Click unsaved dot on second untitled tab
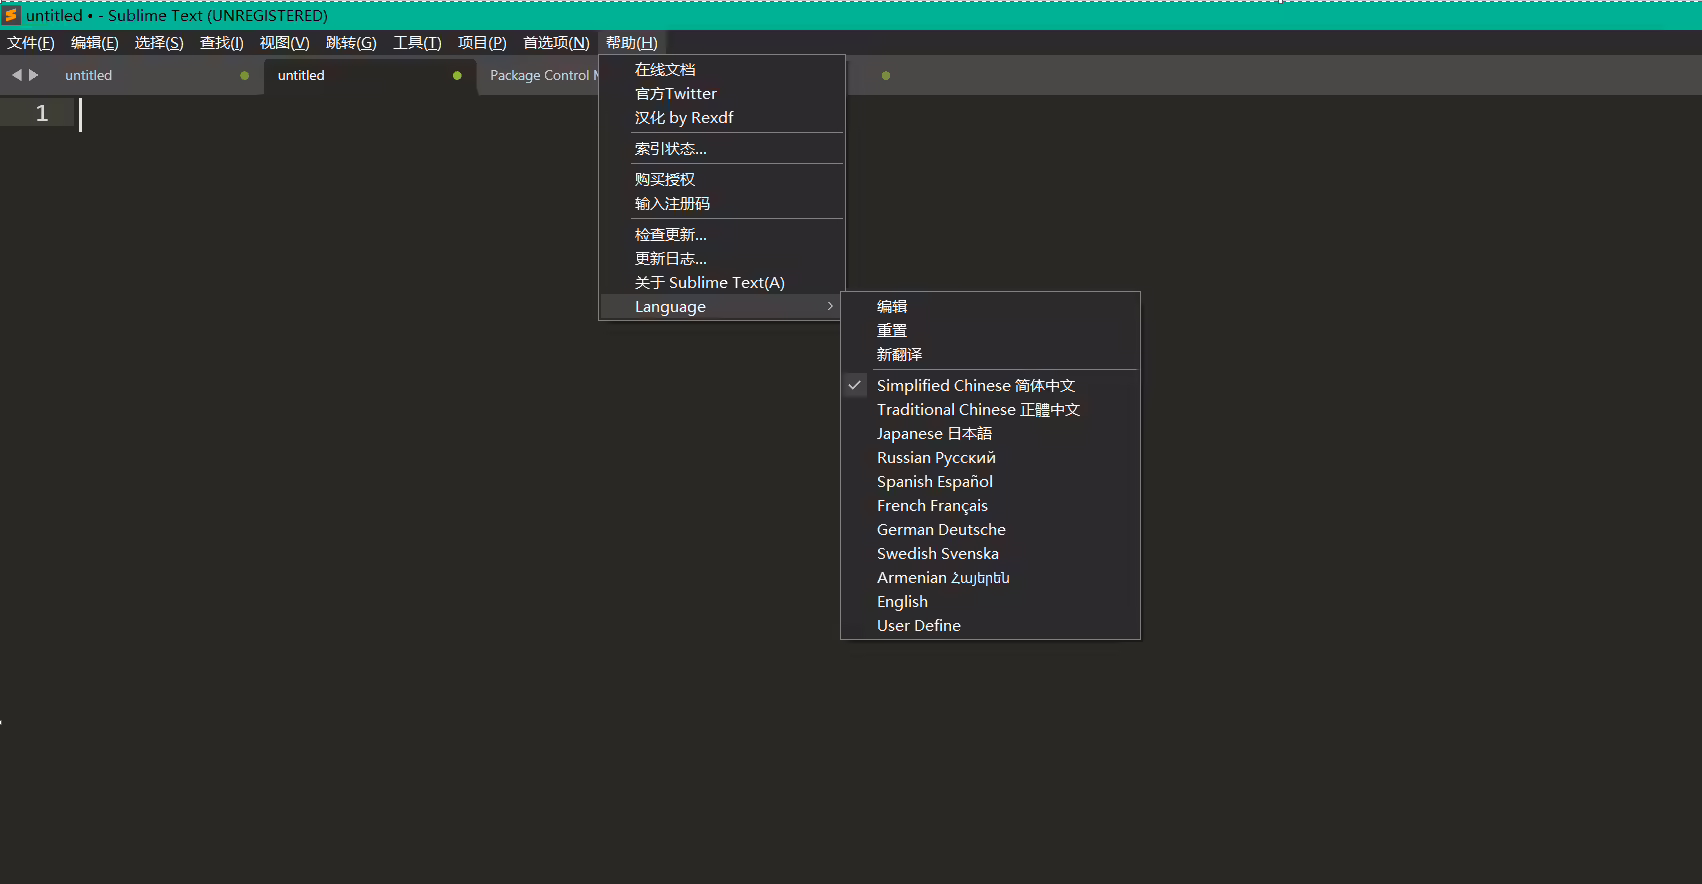Image resolution: width=1702 pixels, height=884 pixels. click(457, 76)
